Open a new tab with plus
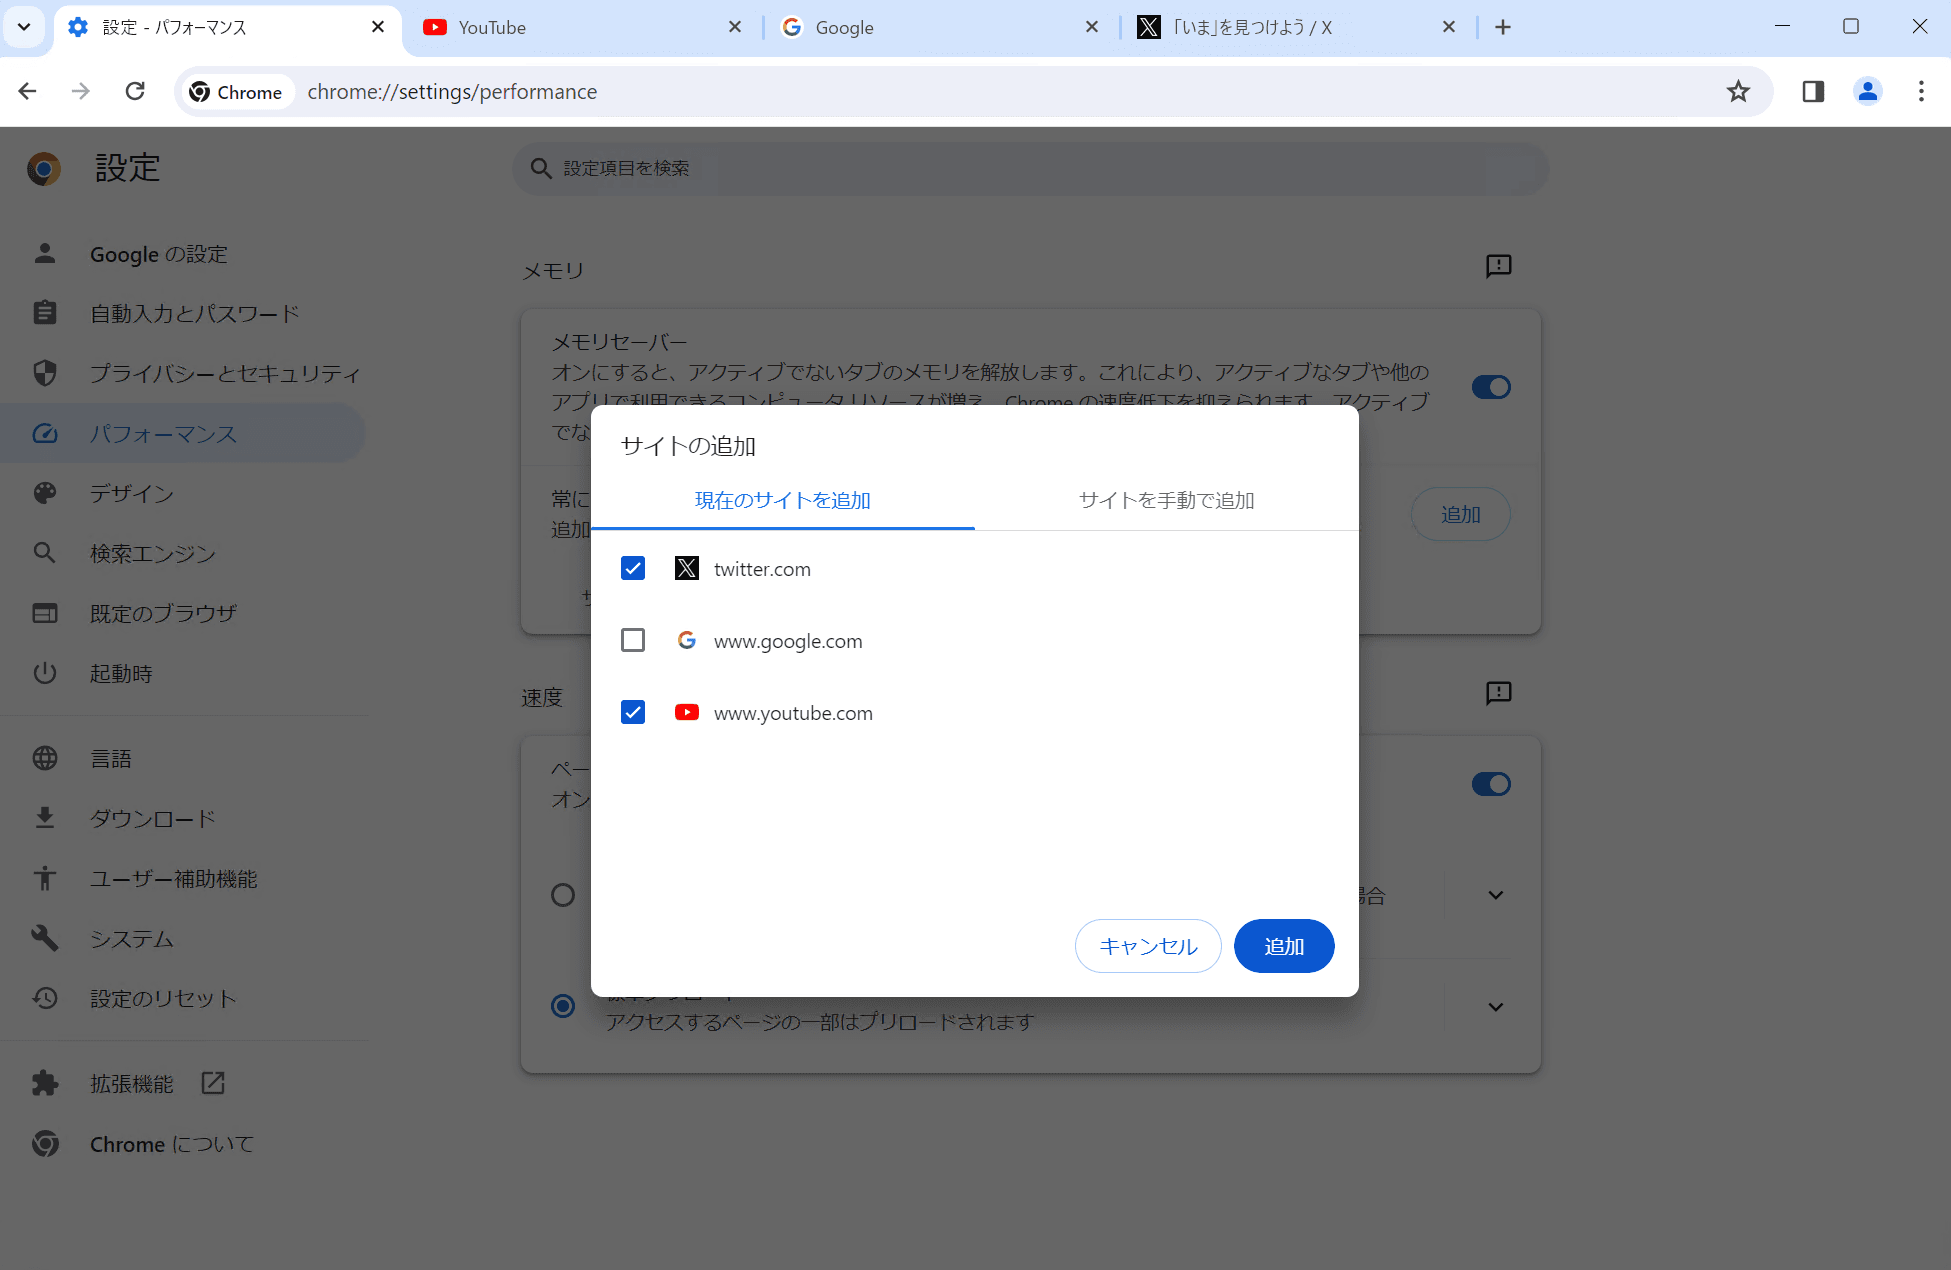The width and height of the screenshot is (1951, 1270). point(1503,27)
